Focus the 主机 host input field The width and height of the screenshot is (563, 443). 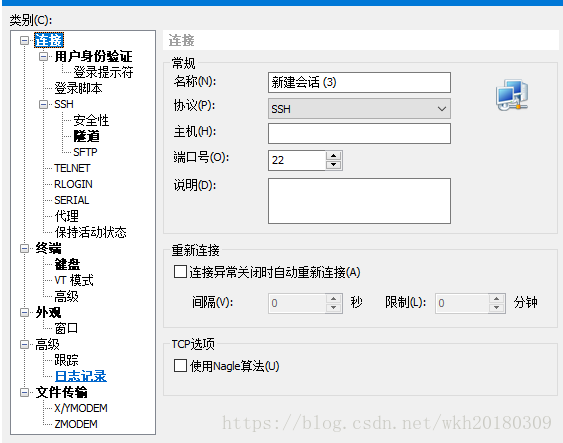[x=359, y=134]
